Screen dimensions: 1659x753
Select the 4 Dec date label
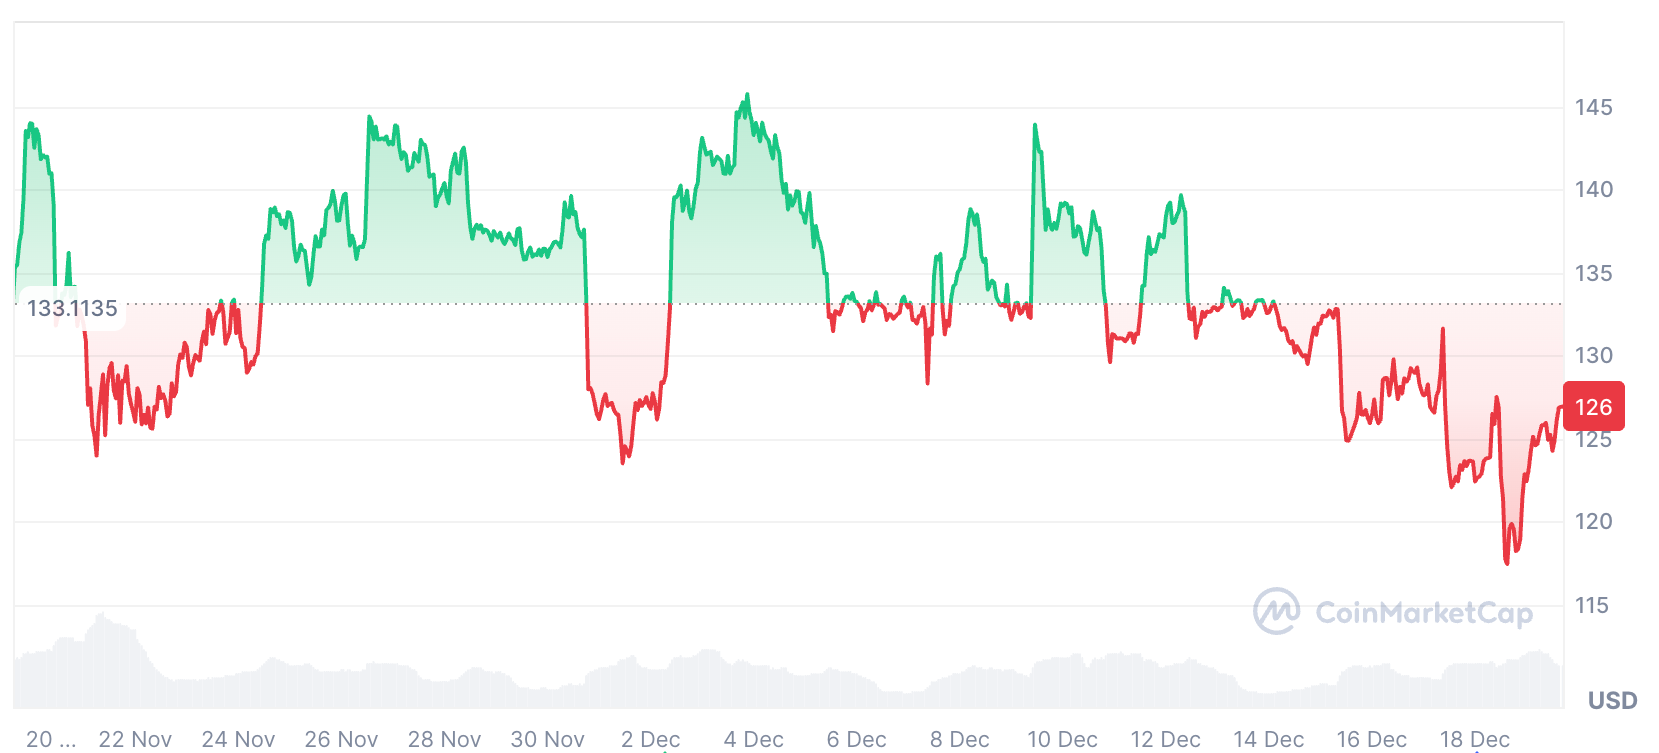coord(753,739)
